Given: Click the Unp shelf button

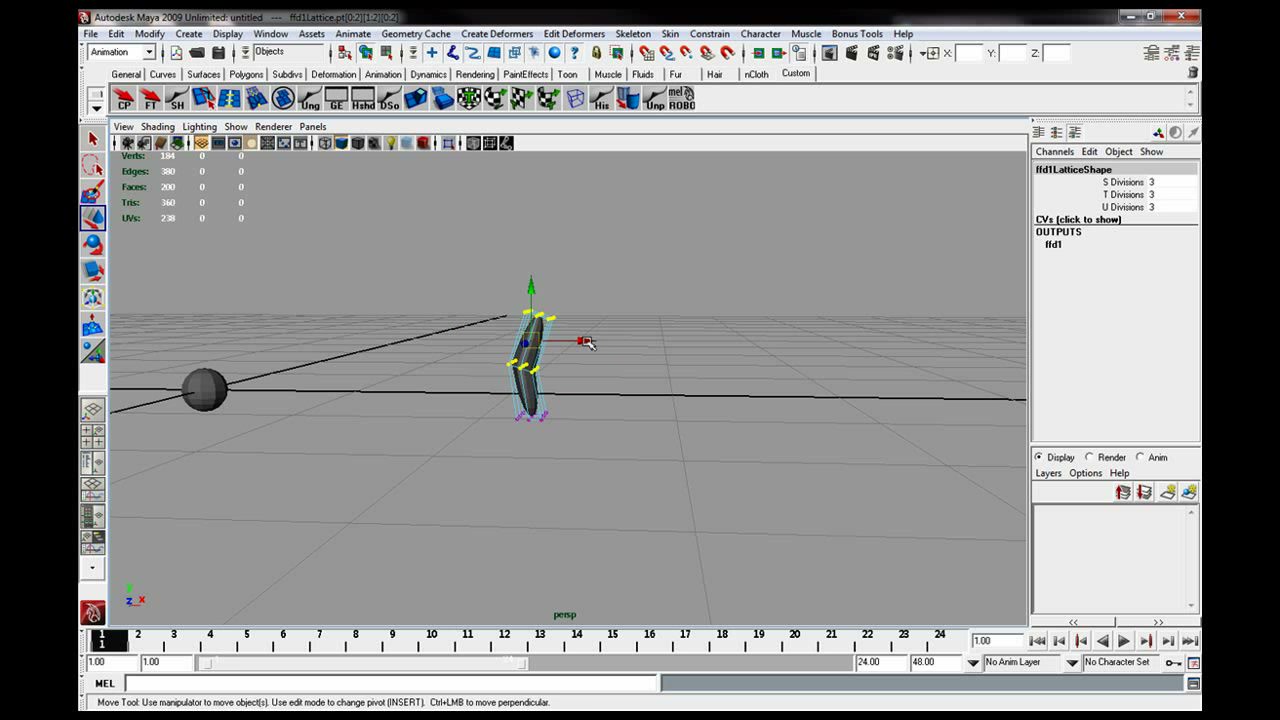Looking at the screenshot, I should (x=654, y=98).
